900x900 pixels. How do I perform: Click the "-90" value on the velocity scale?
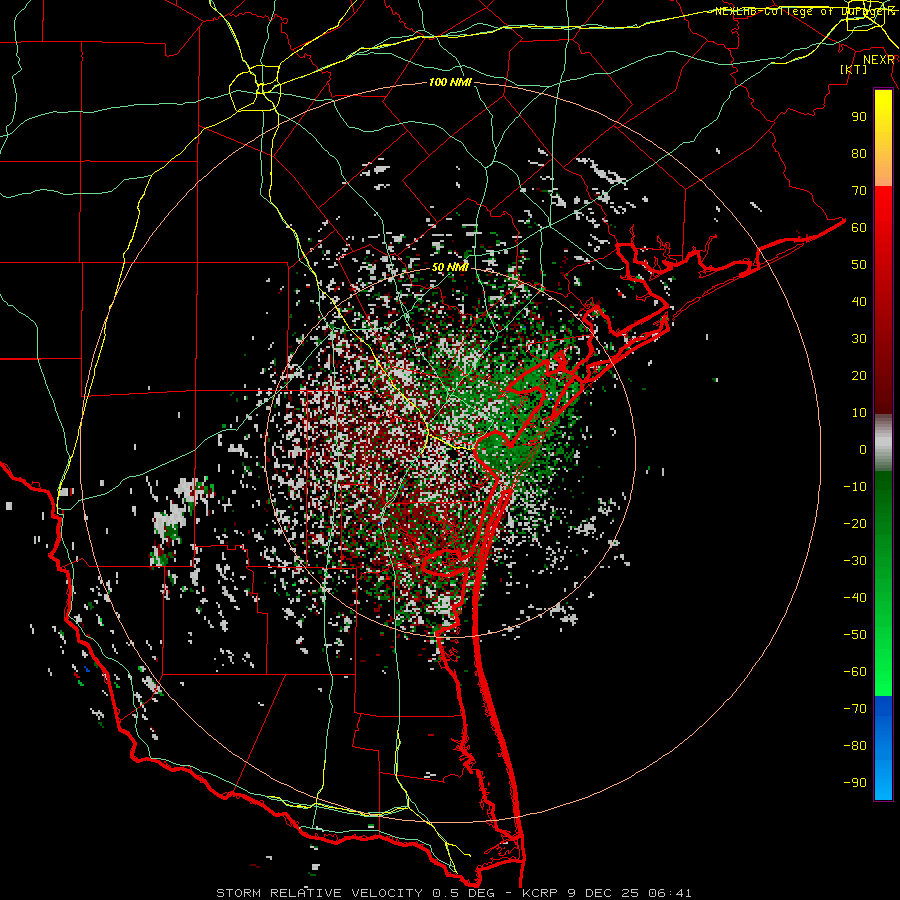[x=855, y=782]
